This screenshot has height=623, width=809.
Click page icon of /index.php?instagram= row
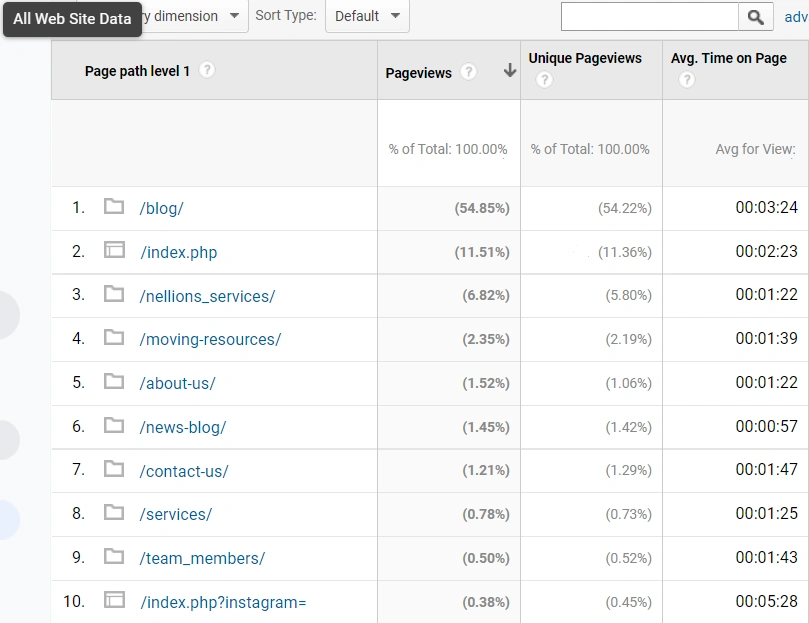[114, 600]
